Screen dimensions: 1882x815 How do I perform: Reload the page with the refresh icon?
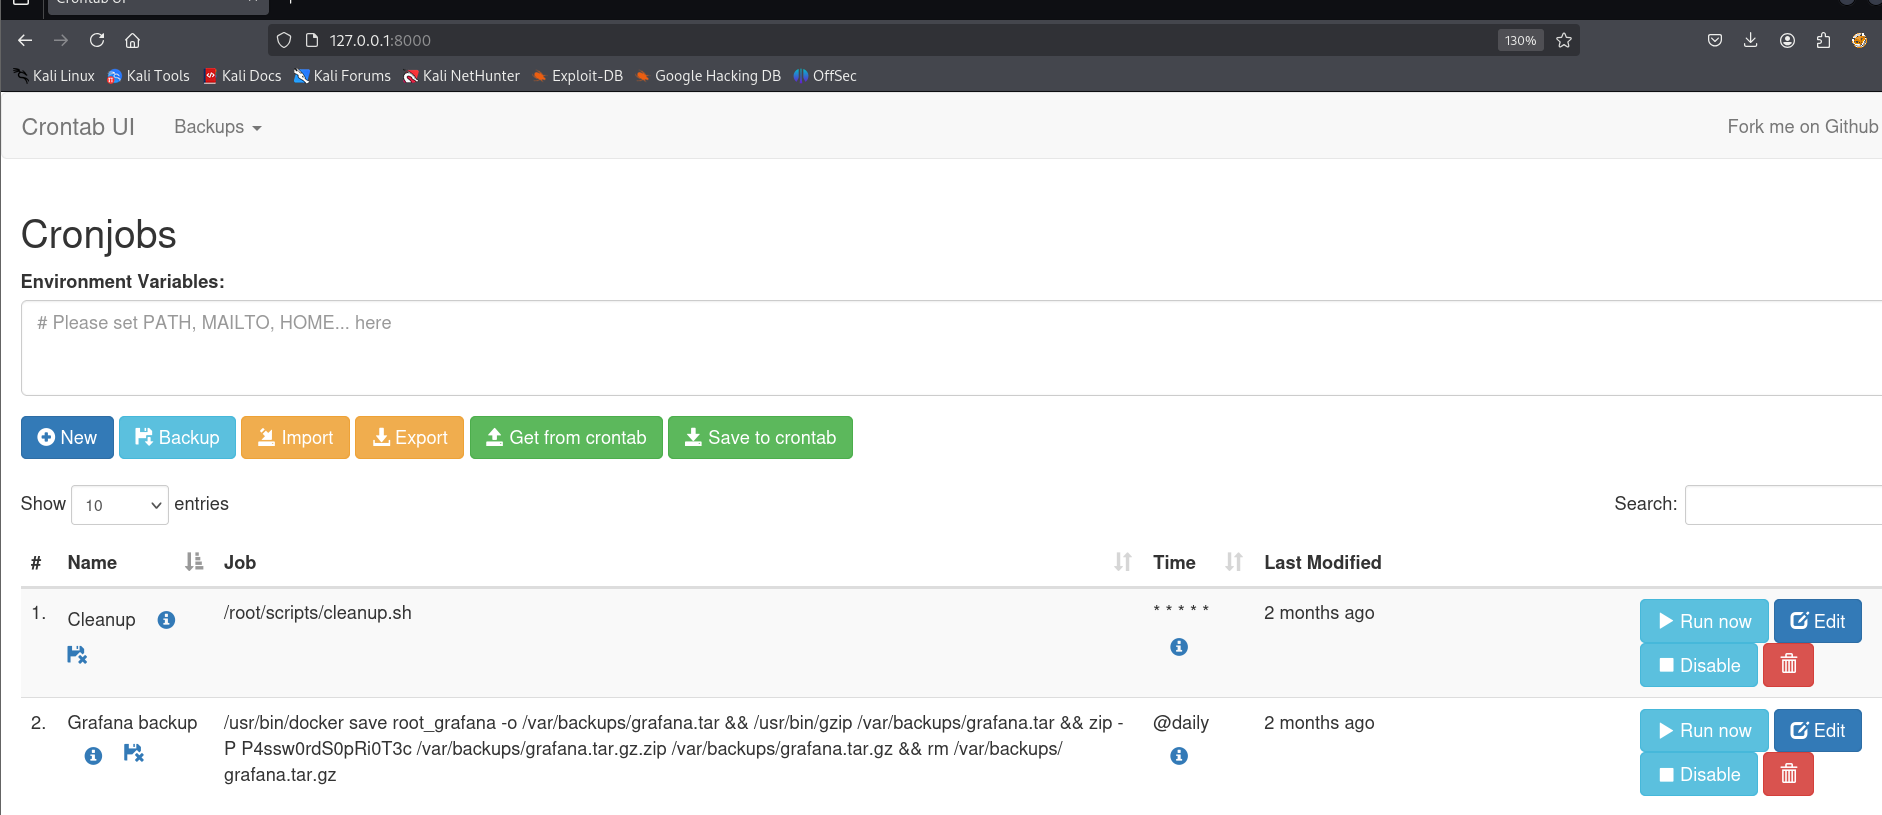tap(97, 40)
